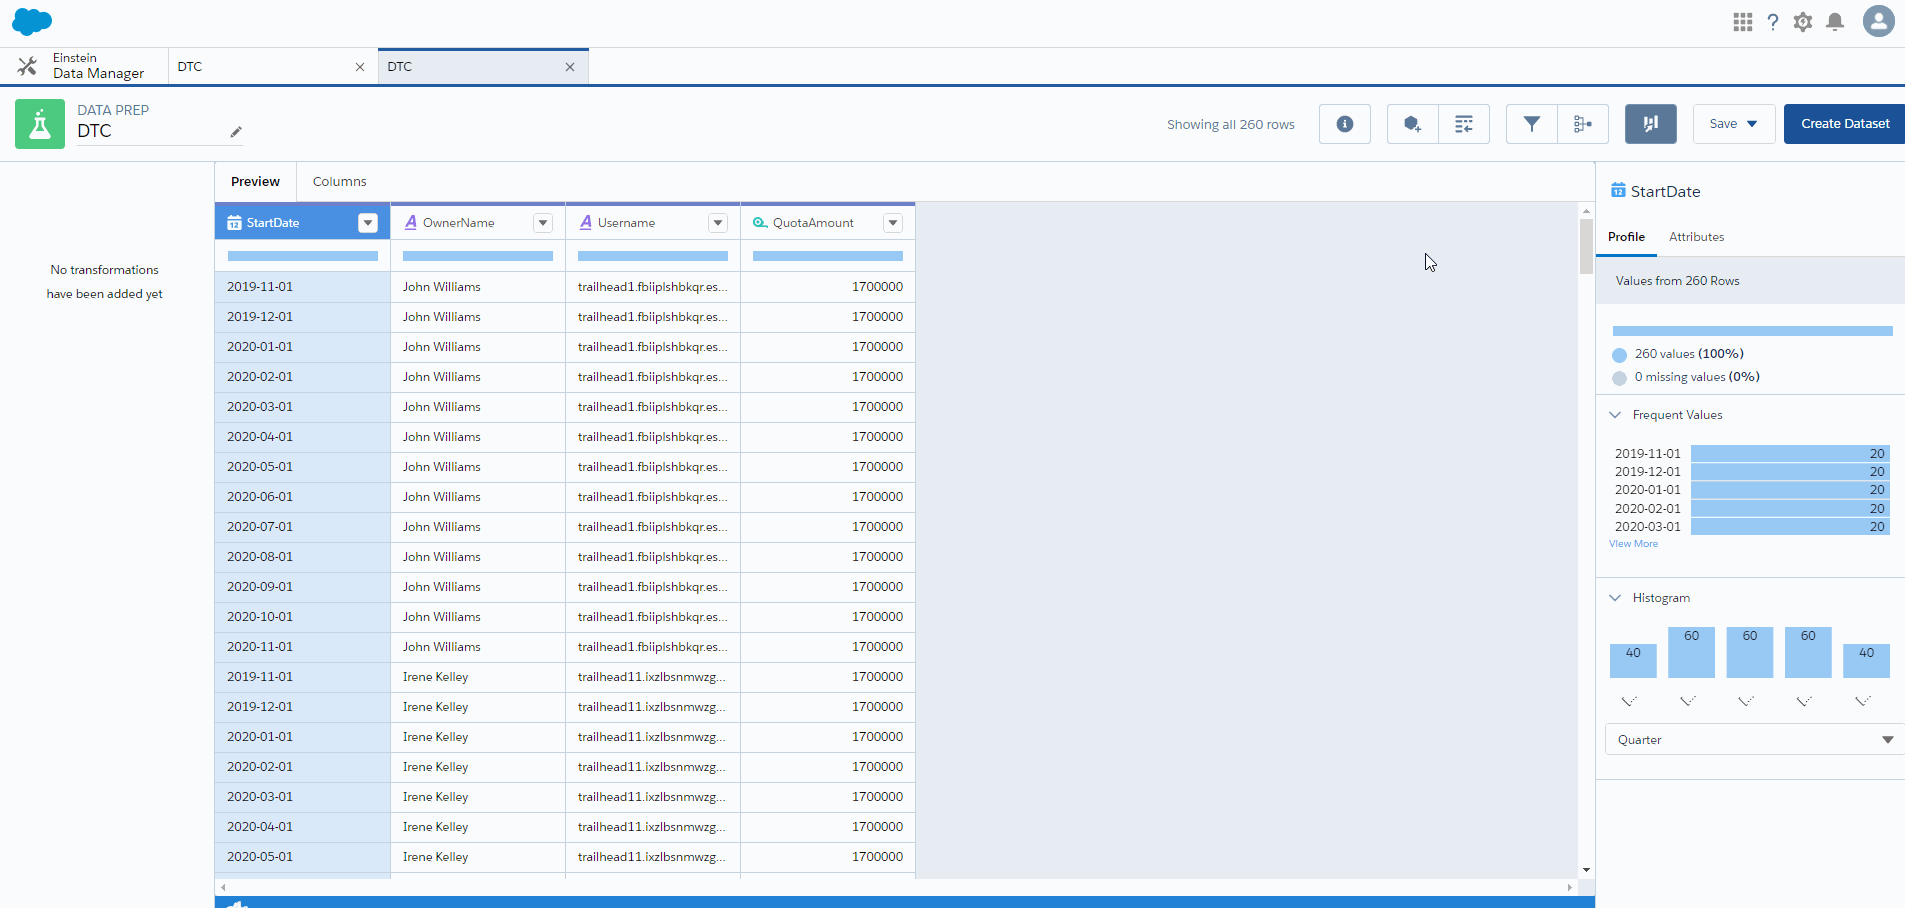Open the Einstein Data Manager tab
This screenshot has height=908, width=1905.
(84, 66)
